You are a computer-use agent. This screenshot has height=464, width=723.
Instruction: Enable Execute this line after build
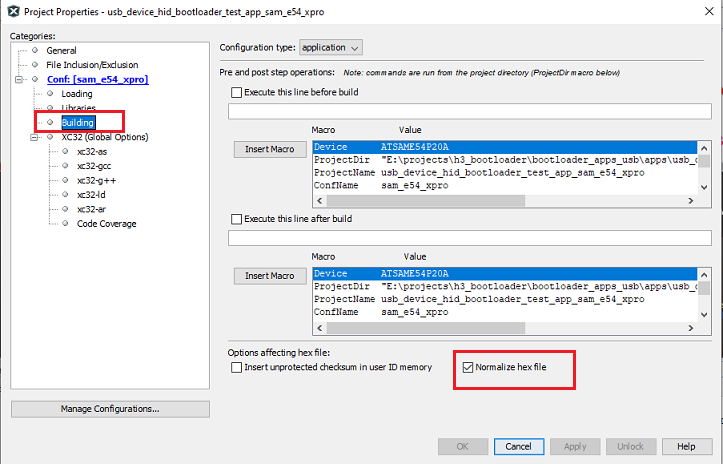tap(236, 219)
